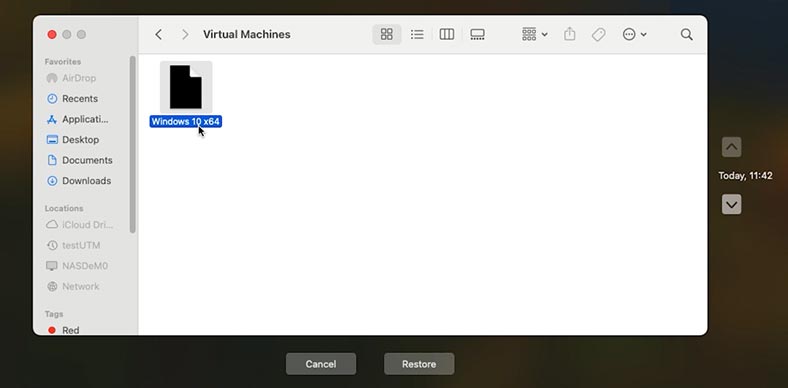Switch to gallery view
This screenshot has height=388, width=788.
click(x=477, y=34)
